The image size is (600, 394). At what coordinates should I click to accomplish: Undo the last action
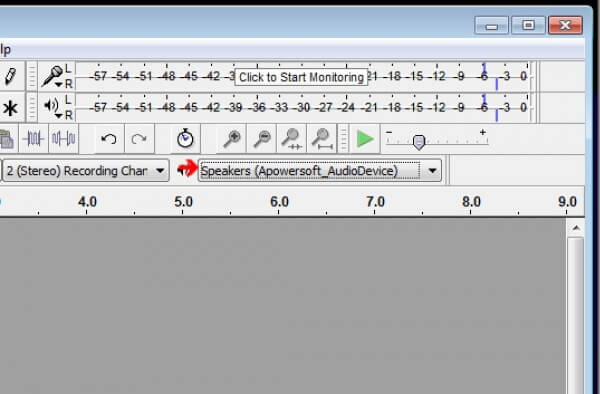109,138
